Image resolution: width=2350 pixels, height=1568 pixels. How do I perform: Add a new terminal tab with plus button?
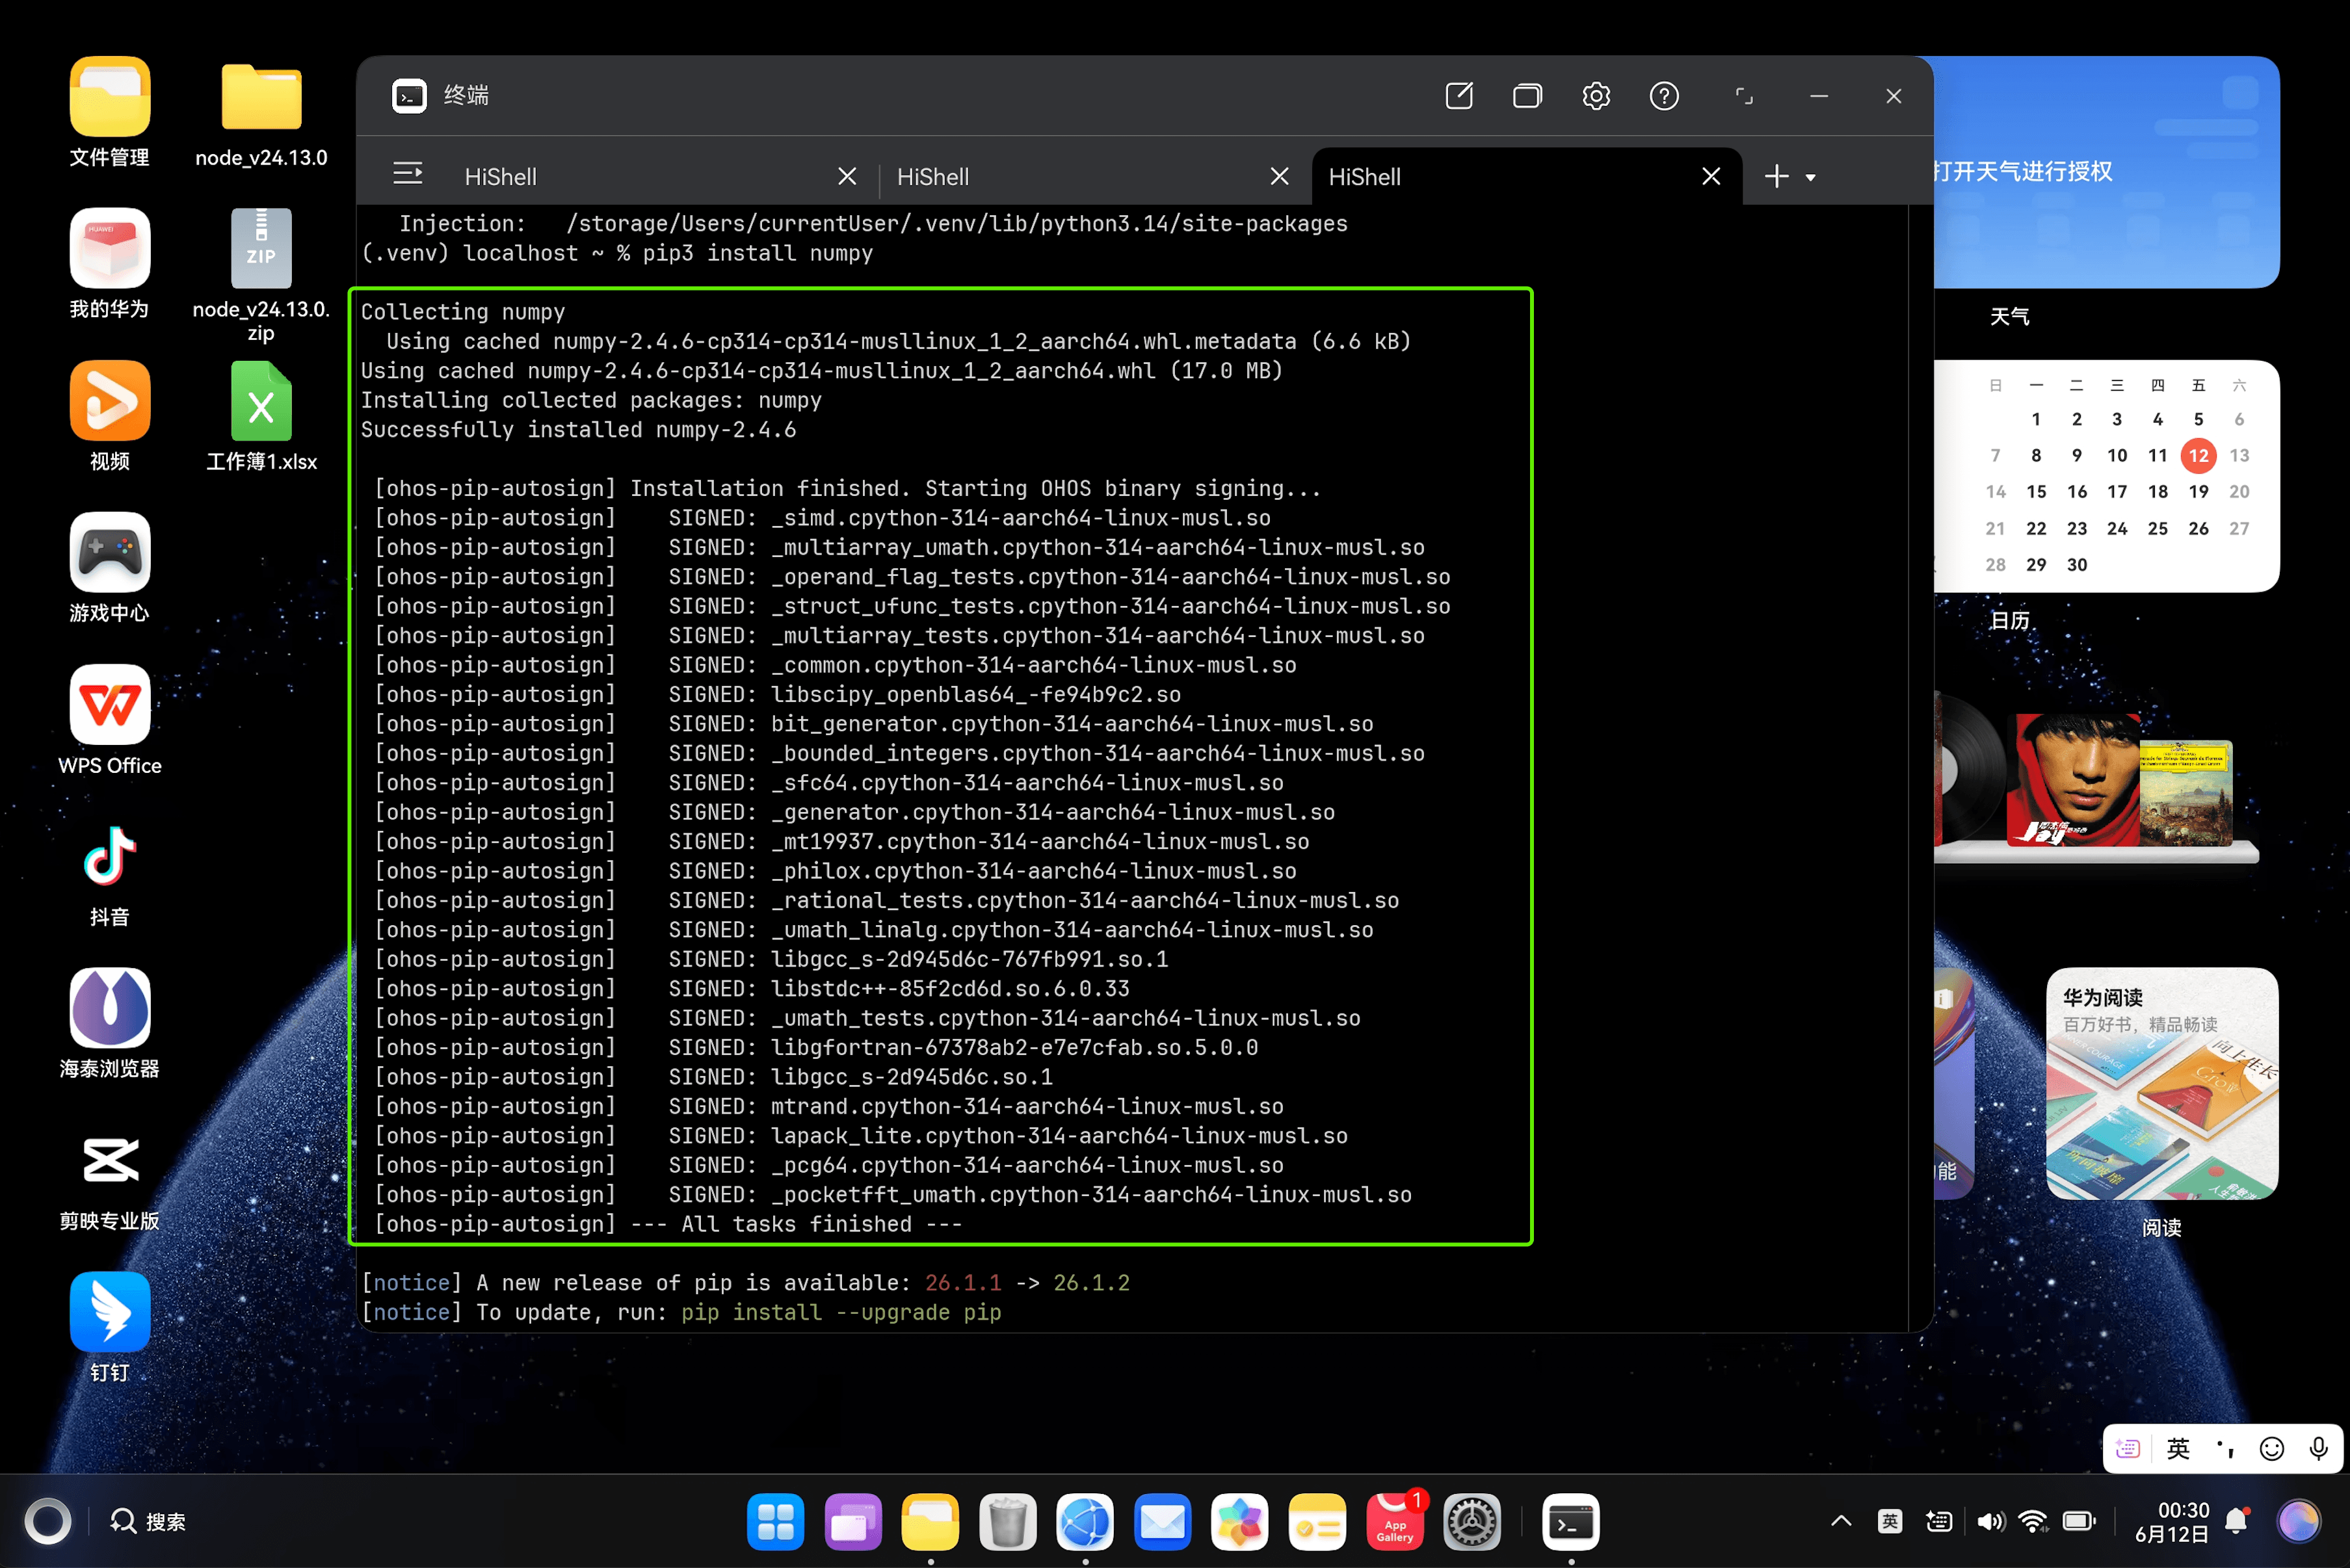click(x=1776, y=176)
